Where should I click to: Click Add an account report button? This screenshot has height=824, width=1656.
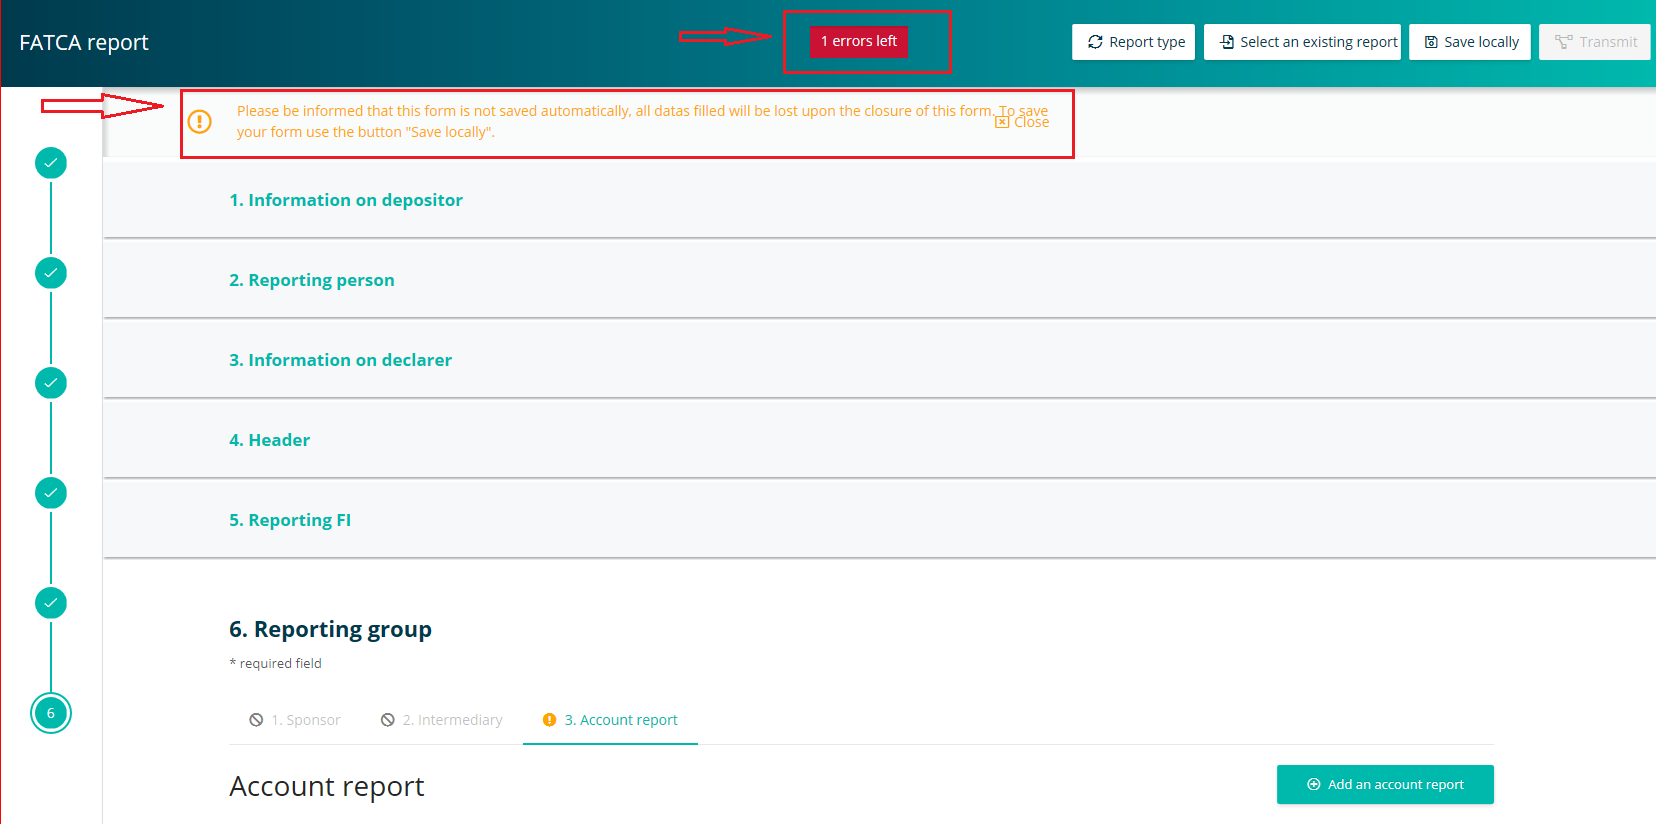(x=1385, y=784)
